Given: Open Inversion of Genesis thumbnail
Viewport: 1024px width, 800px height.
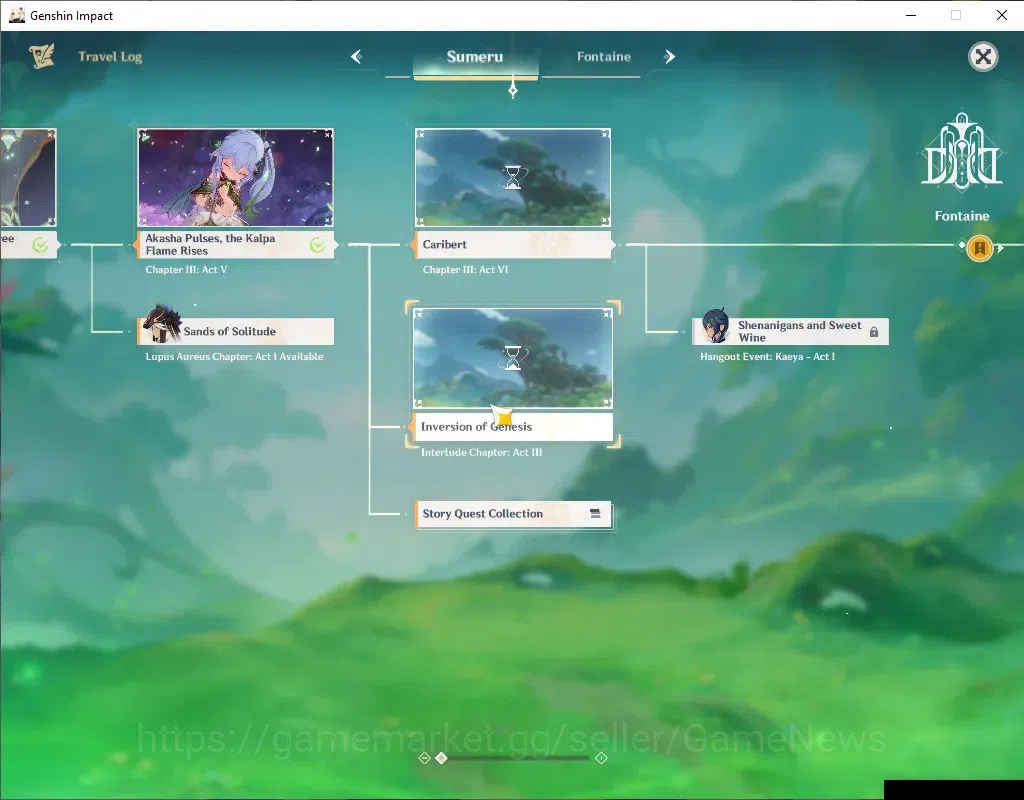Looking at the screenshot, I should click(x=513, y=358).
